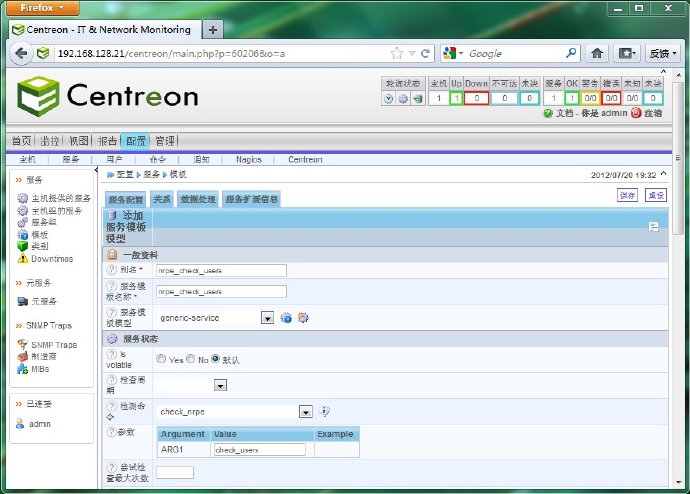Screen dimensions: 690x494
Task: Bookmark the page with the star icon
Action: (396, 53)
